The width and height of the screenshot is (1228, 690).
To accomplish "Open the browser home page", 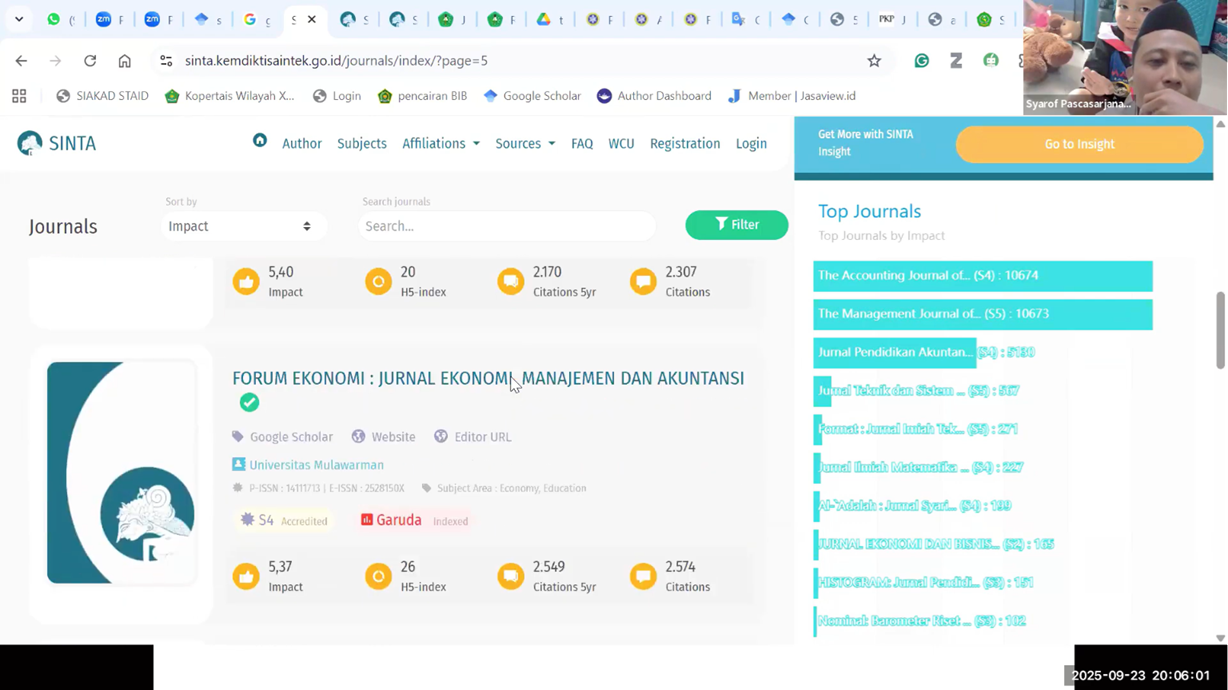I will pyautogui.click(x=124, y=61).
